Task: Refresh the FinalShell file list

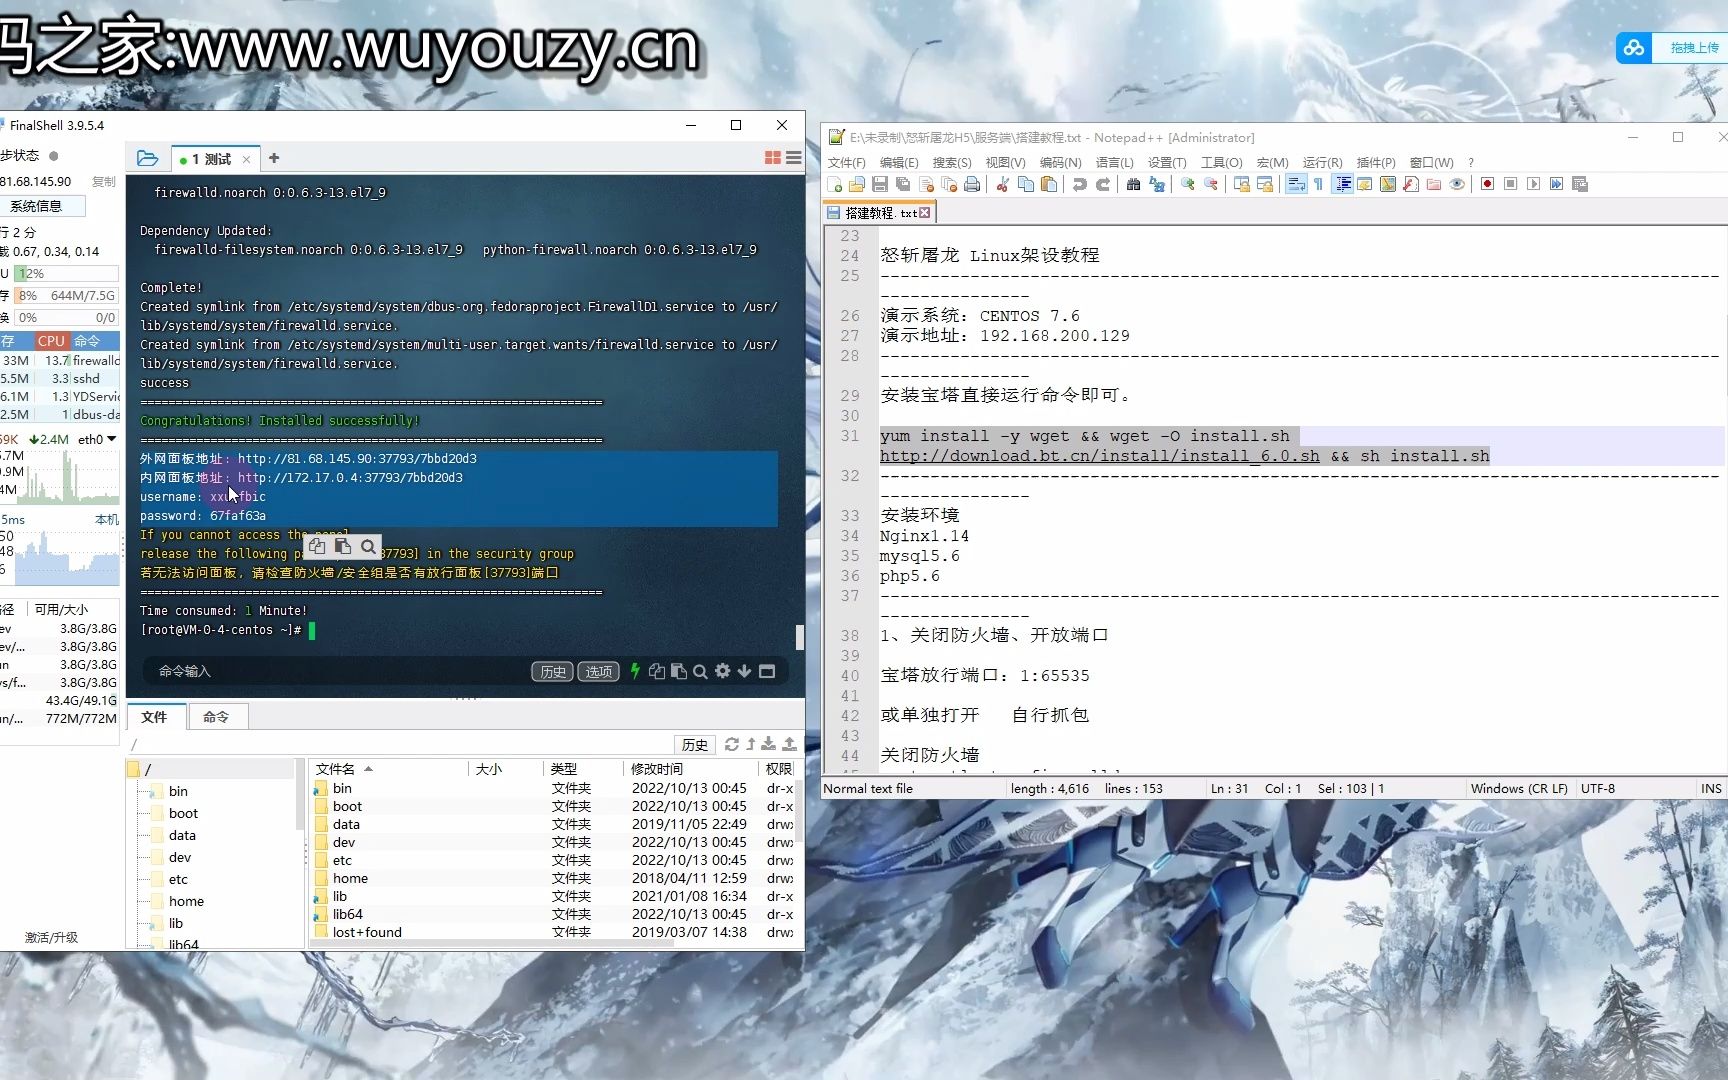Action: [x=731, y=744]
